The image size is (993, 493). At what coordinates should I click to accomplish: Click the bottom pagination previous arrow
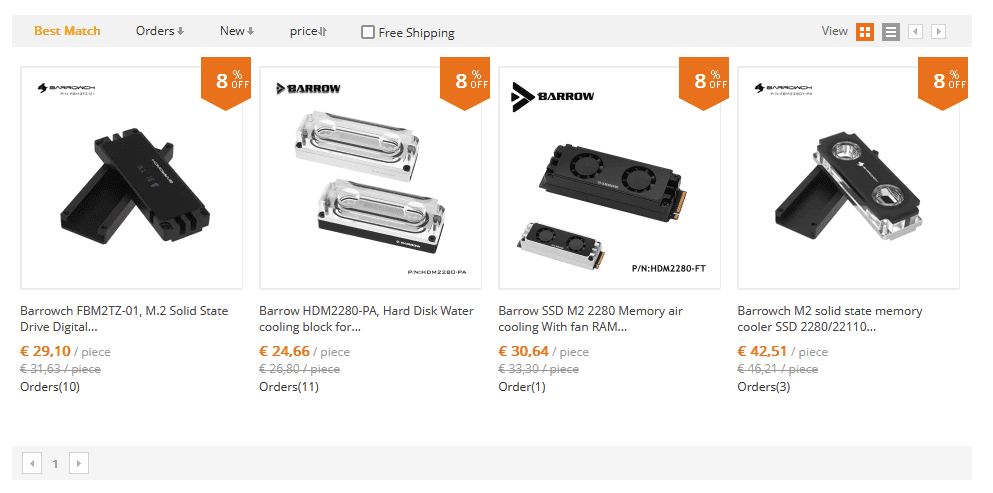pos(32,463)
